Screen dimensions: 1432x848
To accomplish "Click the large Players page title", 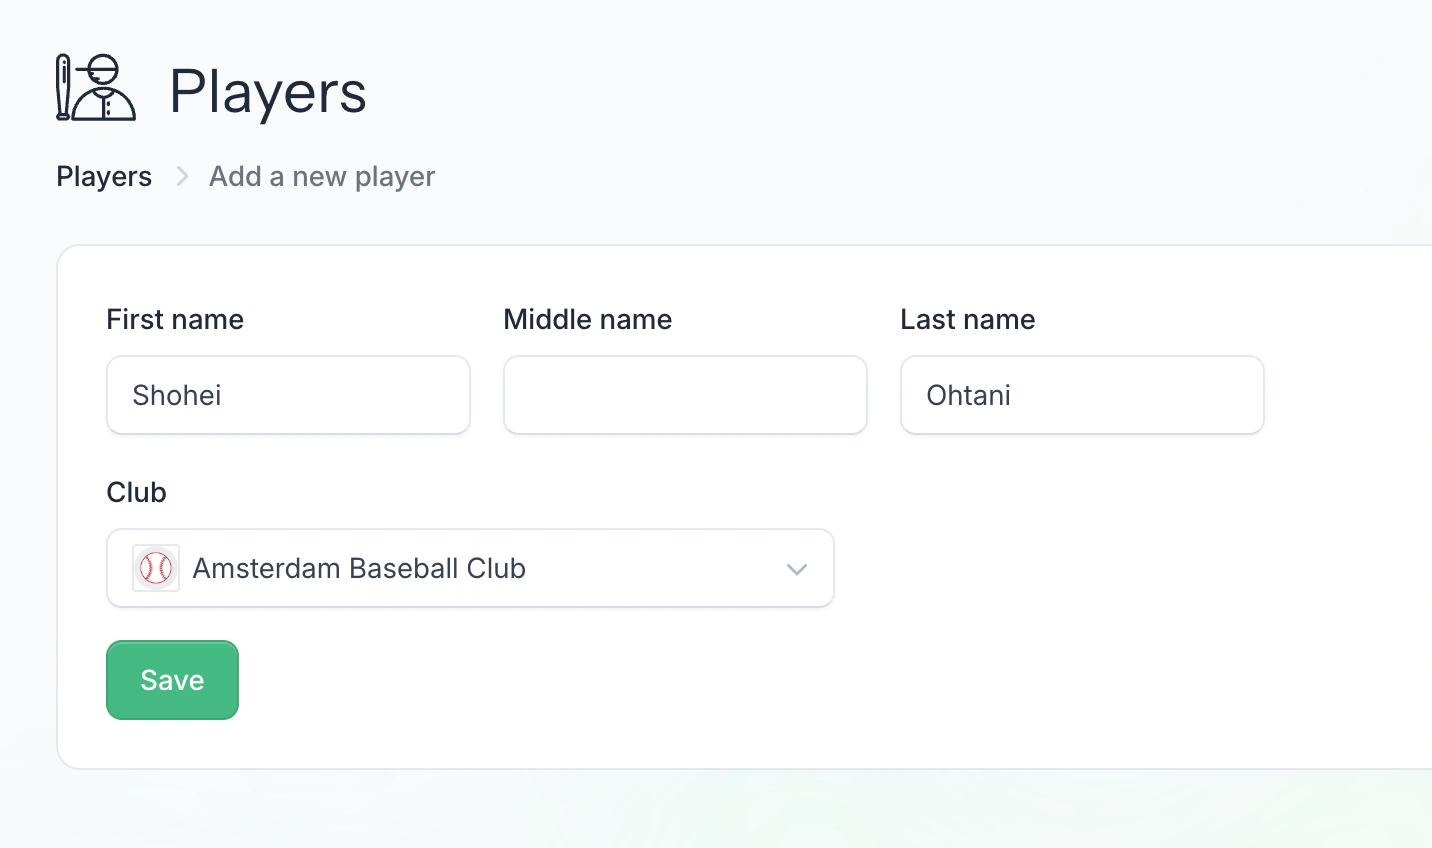I will coord(268,92).
